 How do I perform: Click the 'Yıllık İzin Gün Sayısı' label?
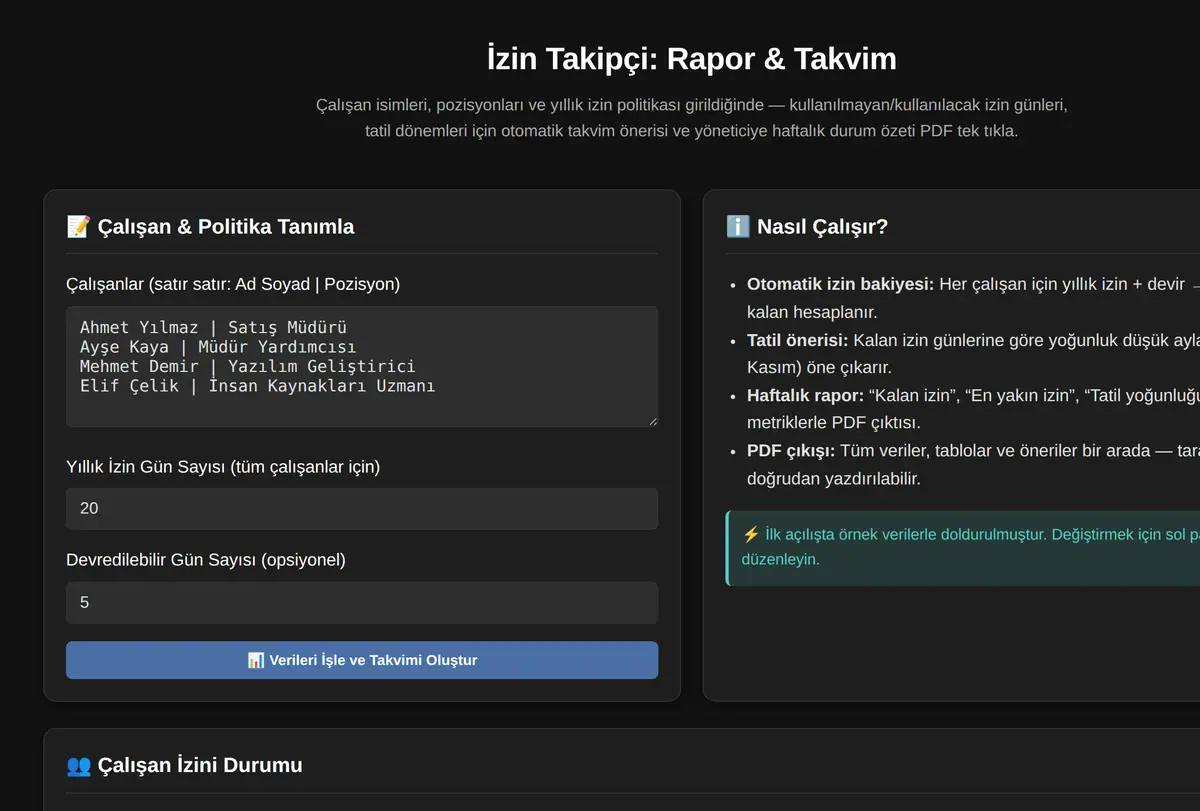pos(223,467)
